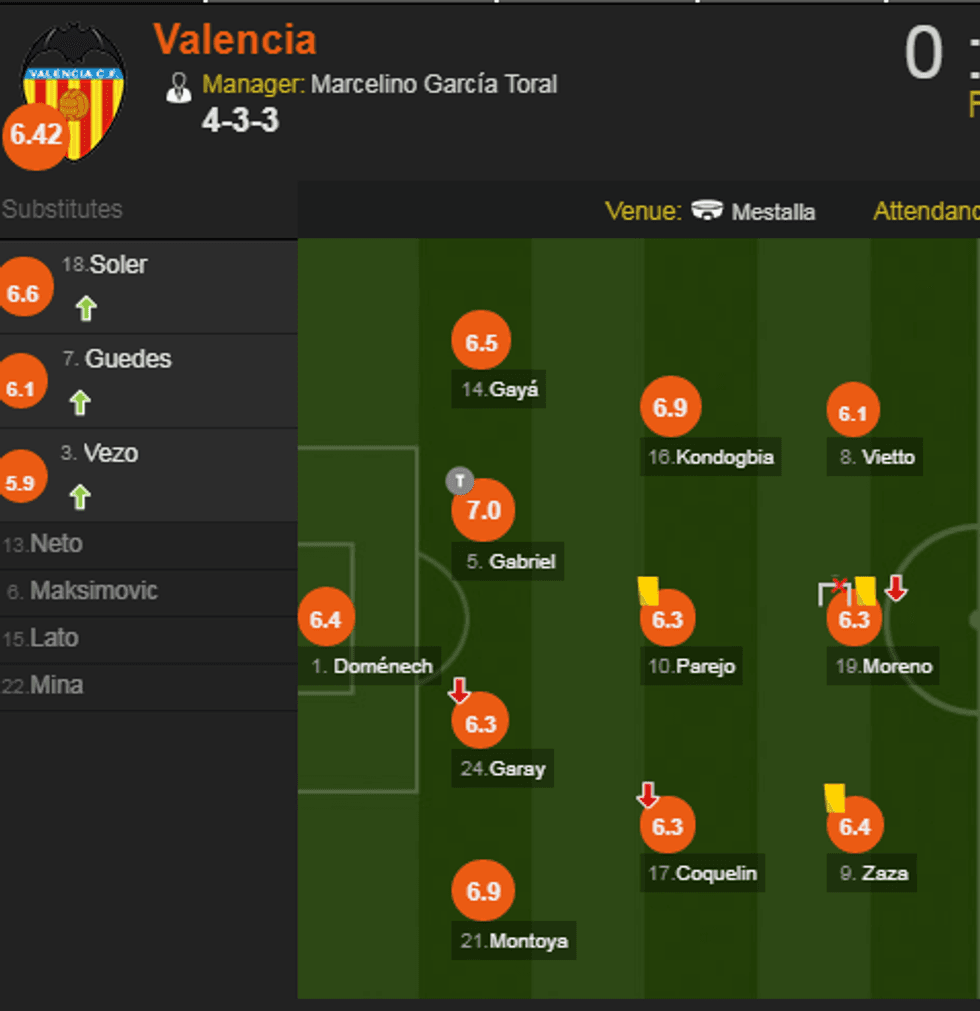
Task: Click Vietto's name on the pitch
Action: [x=888, y=457]
